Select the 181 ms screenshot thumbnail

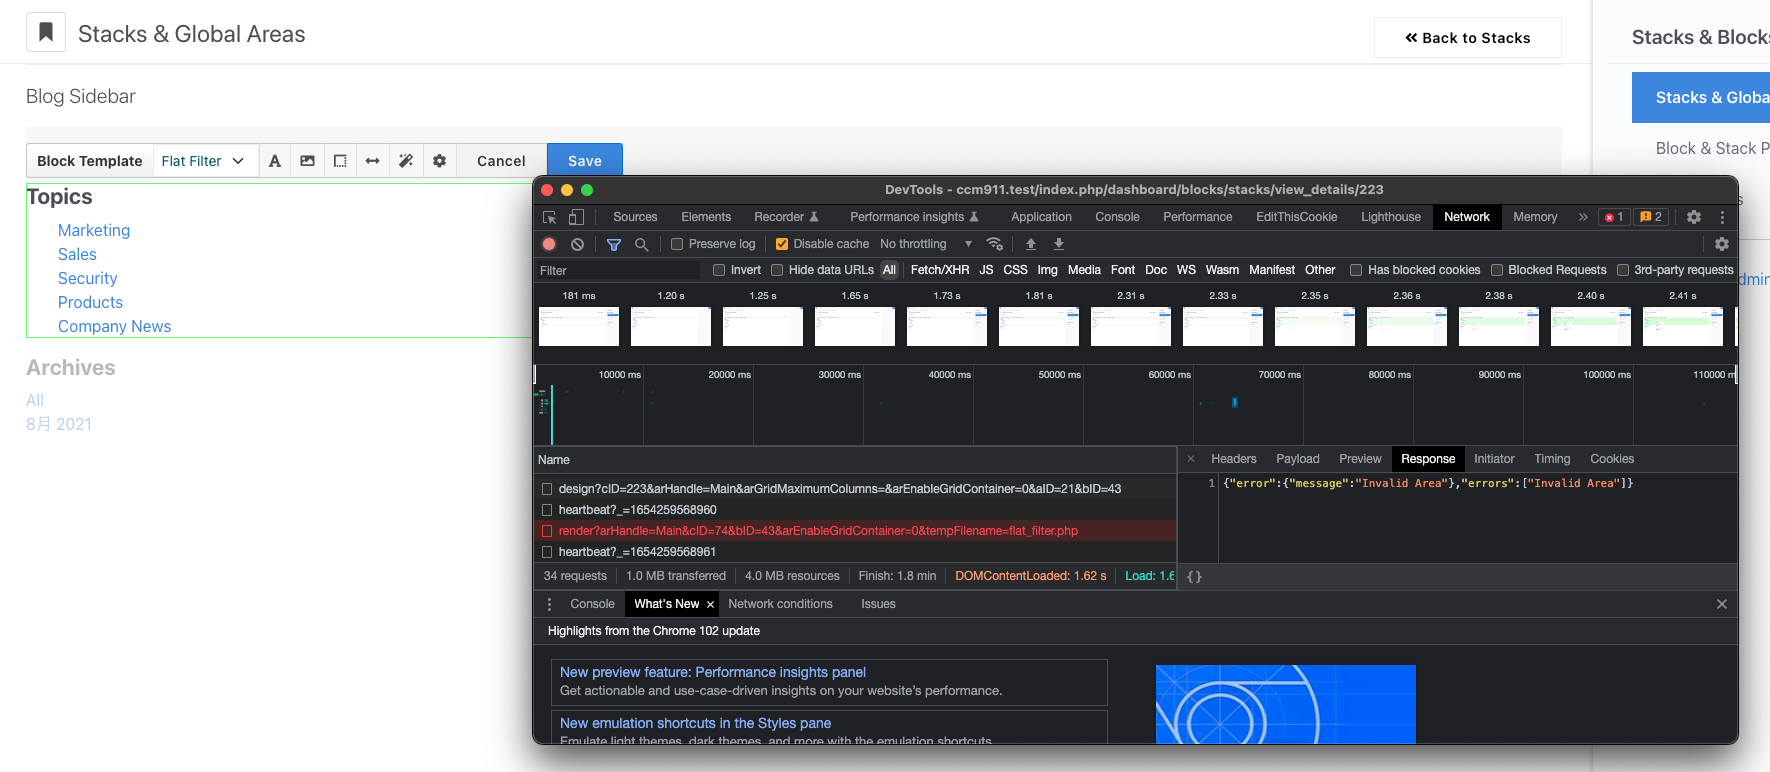(x=579, y=326)
